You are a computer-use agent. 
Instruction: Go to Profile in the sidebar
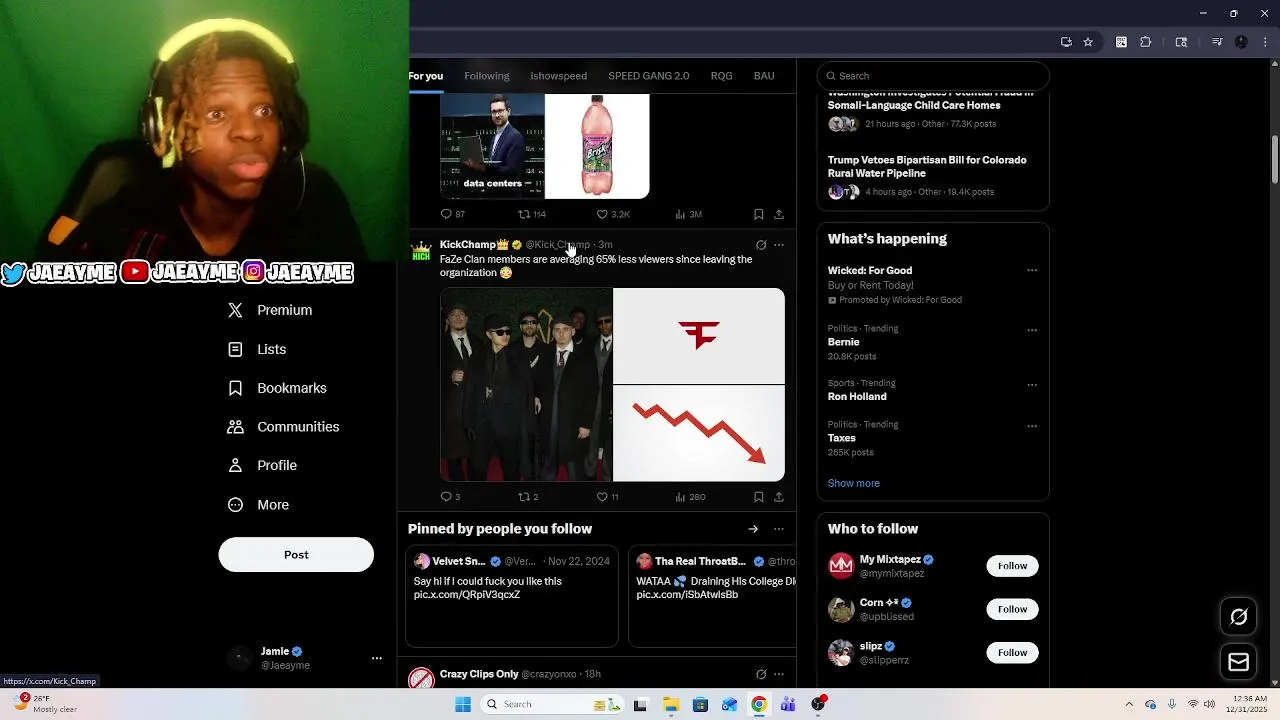262,466
